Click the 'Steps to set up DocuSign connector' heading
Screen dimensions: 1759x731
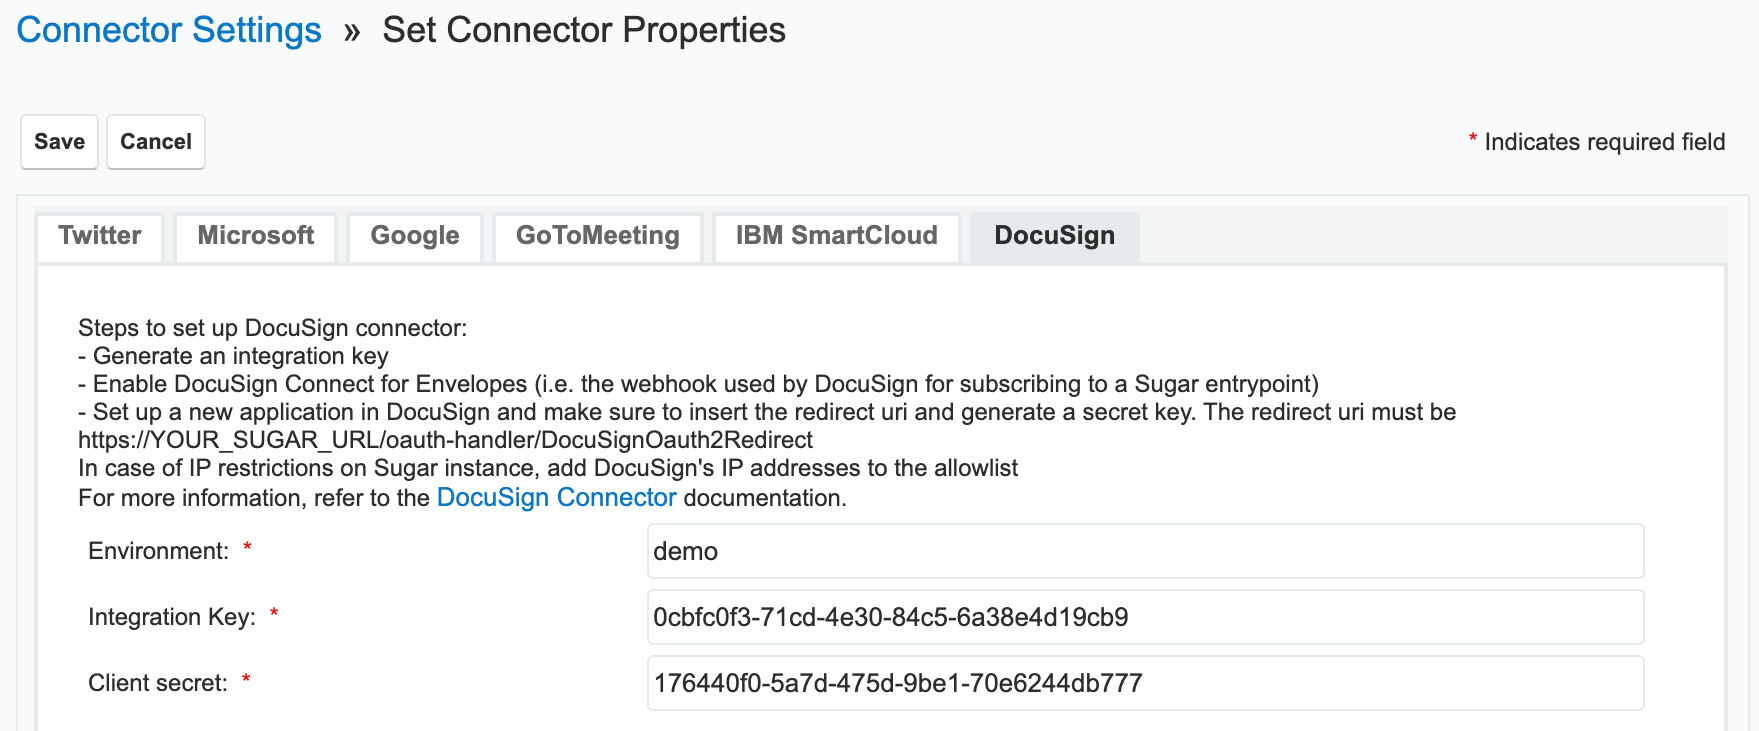click(272, 328)
